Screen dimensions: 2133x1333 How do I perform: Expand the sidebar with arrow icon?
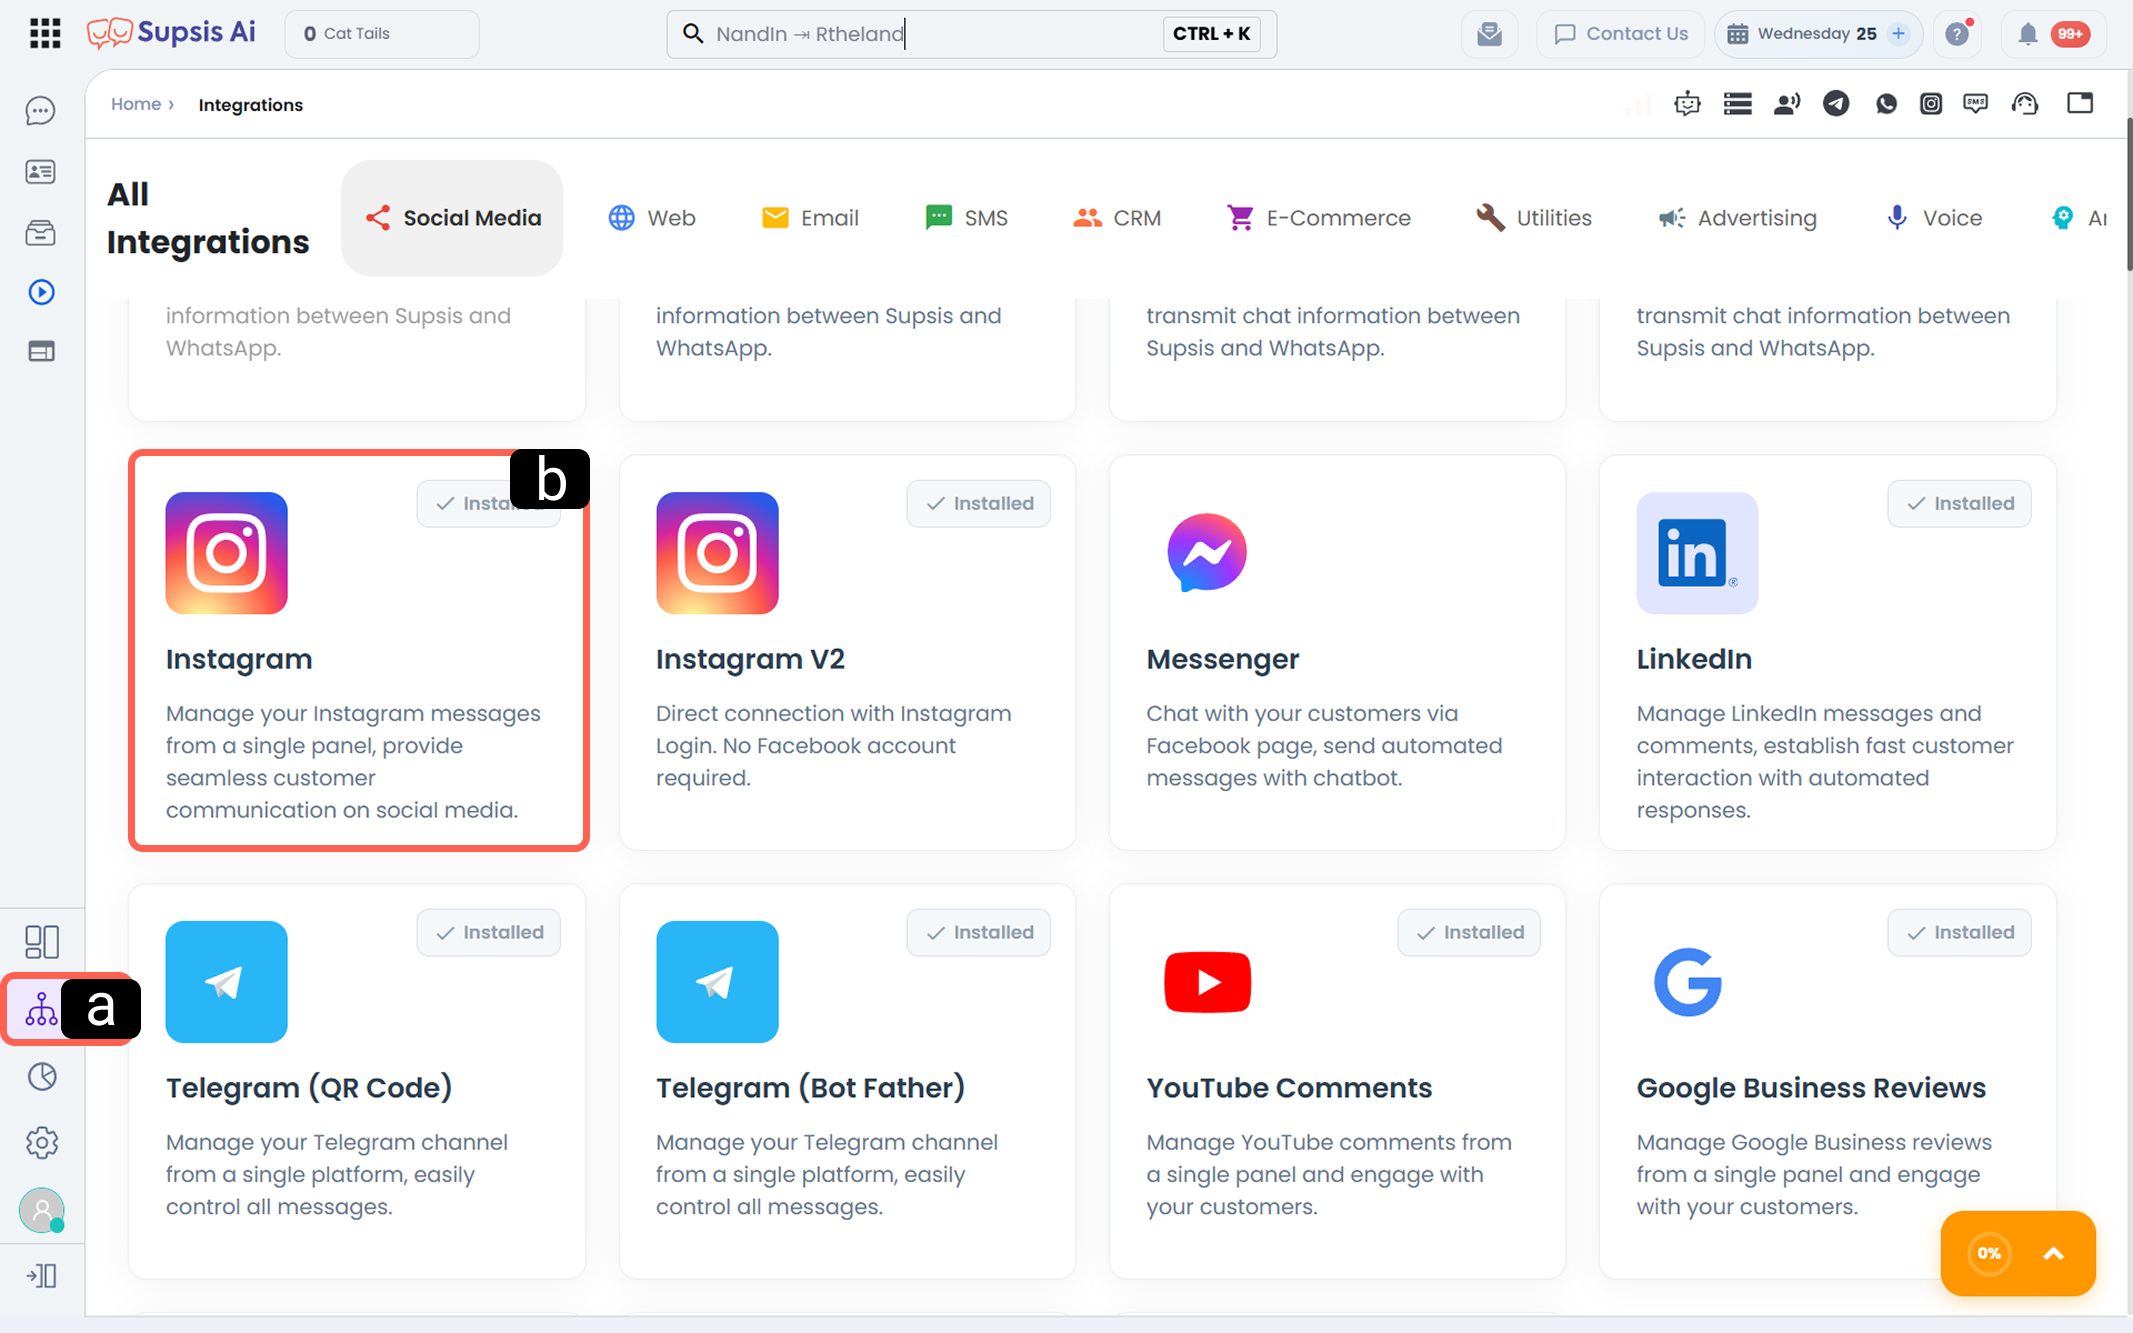pyautogui.click(x=41, y=1276)
